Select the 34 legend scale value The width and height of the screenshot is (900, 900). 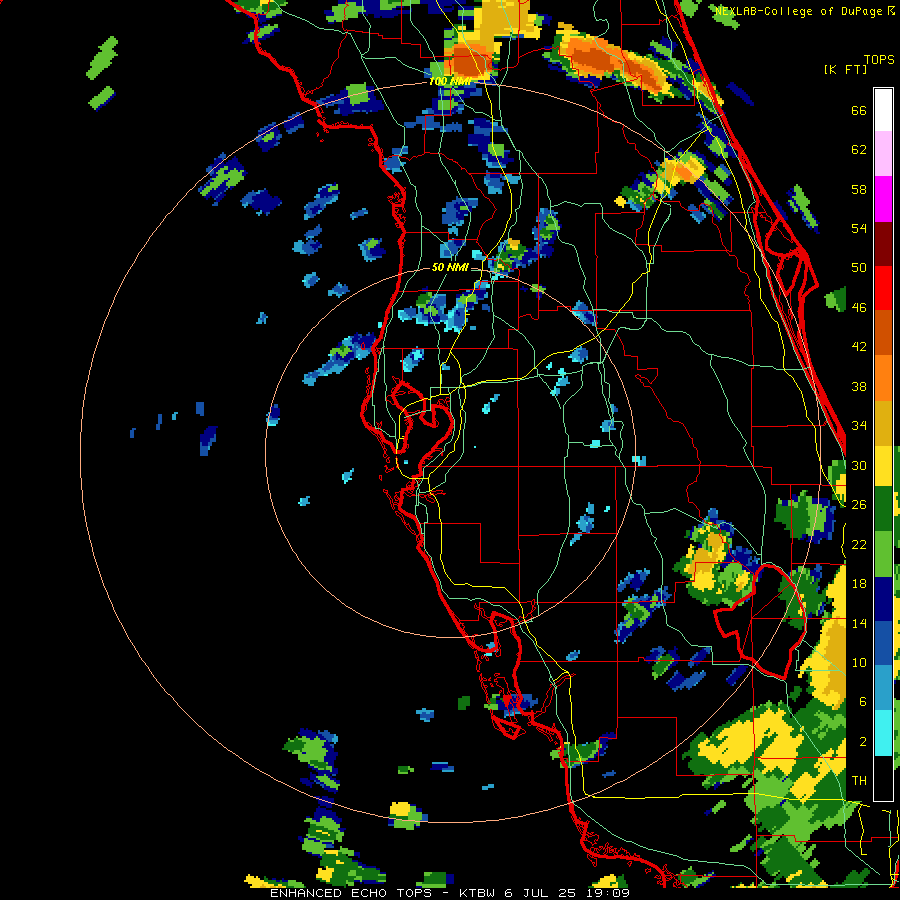coord(859,425)
